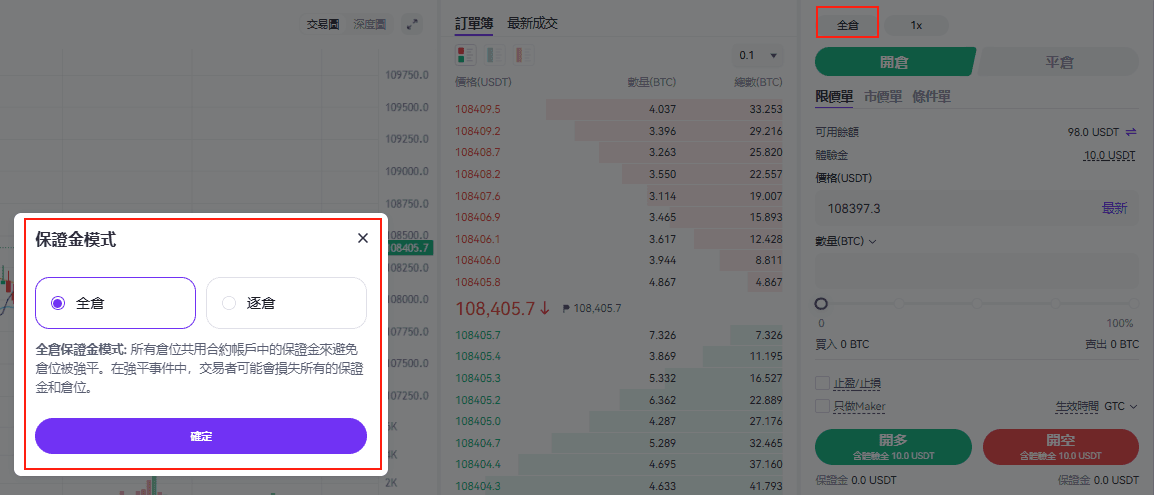Show sell-orders-only order book view
The image size is (1154, 495).
click(523, 55)
